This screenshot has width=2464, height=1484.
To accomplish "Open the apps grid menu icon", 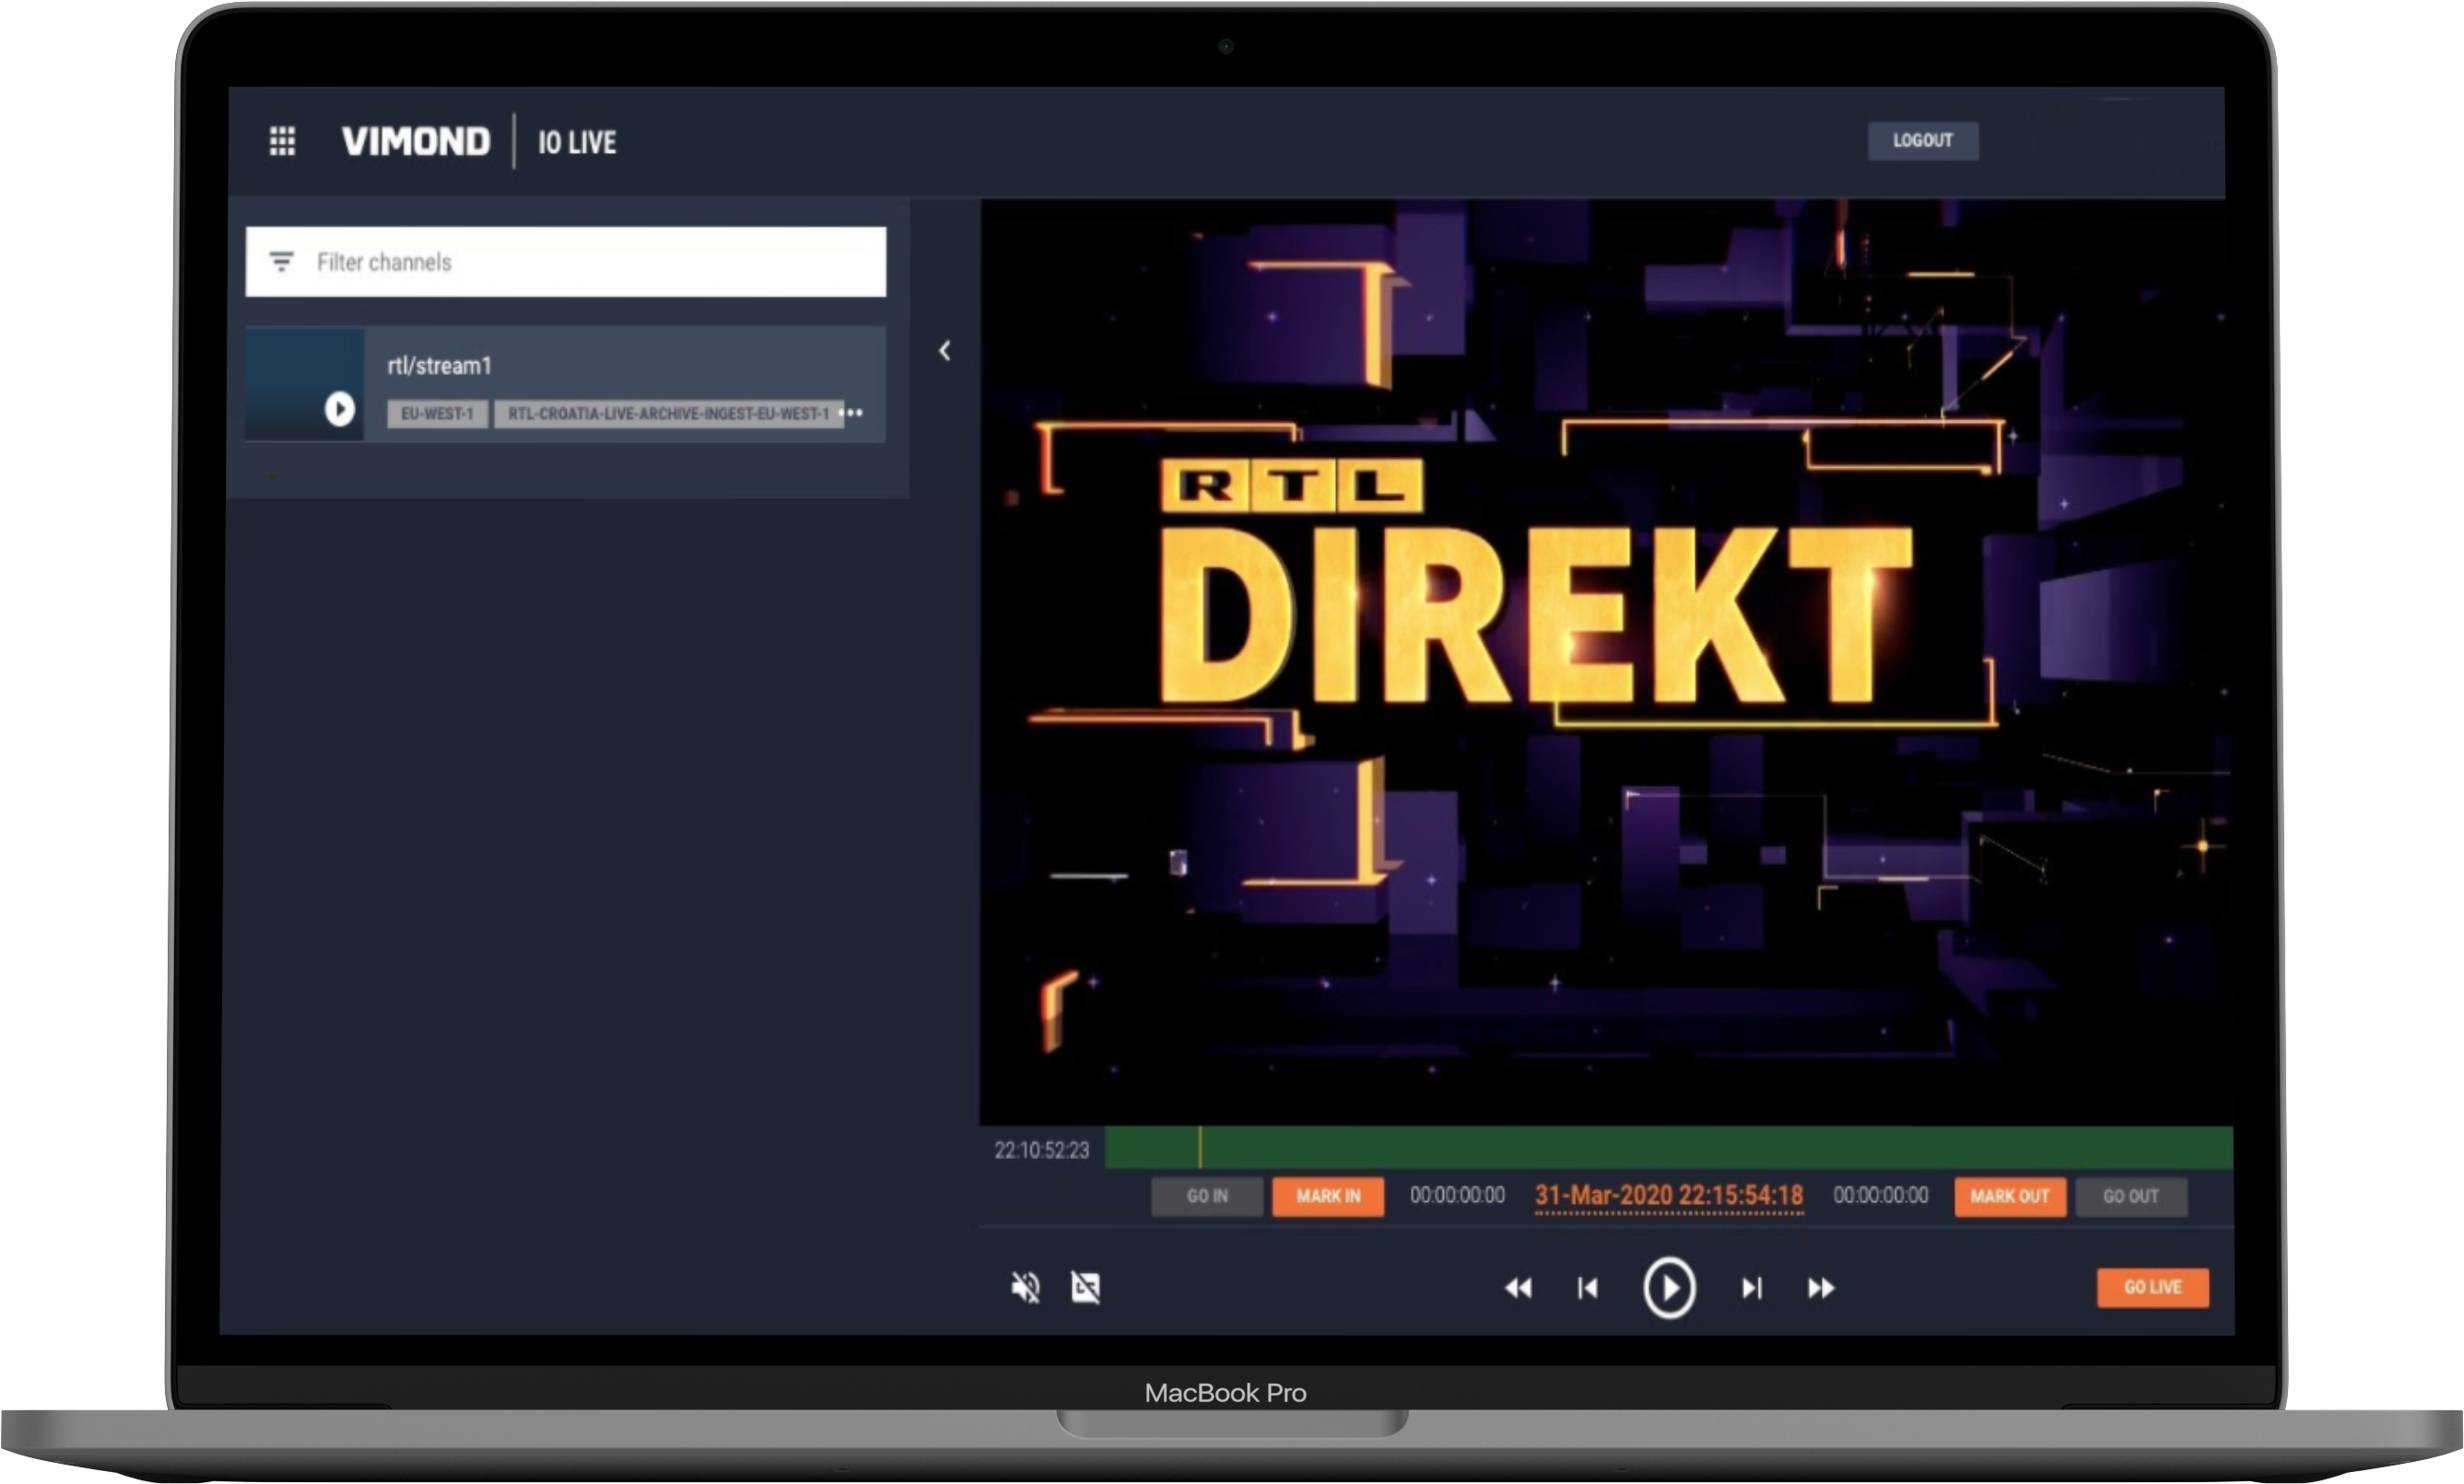I will (x=282, y=141).
